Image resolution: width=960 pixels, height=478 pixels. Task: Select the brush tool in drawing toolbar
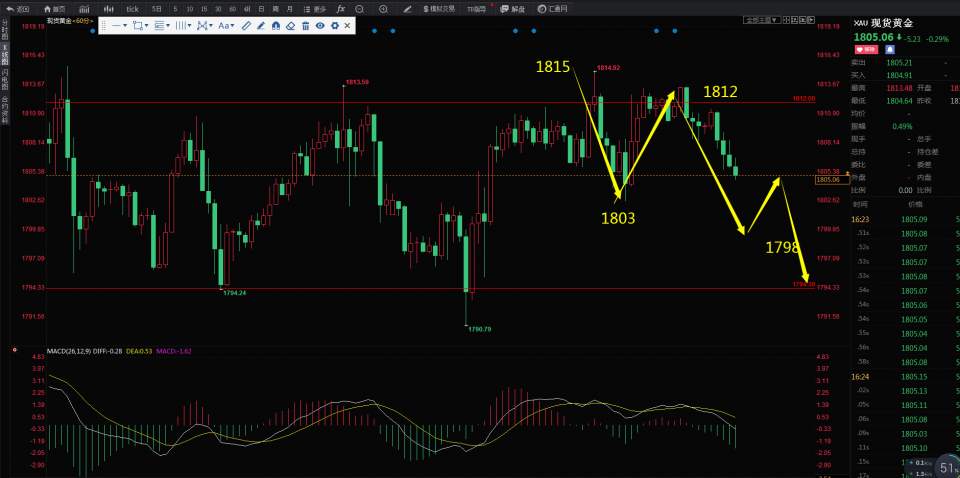point(261,26)
